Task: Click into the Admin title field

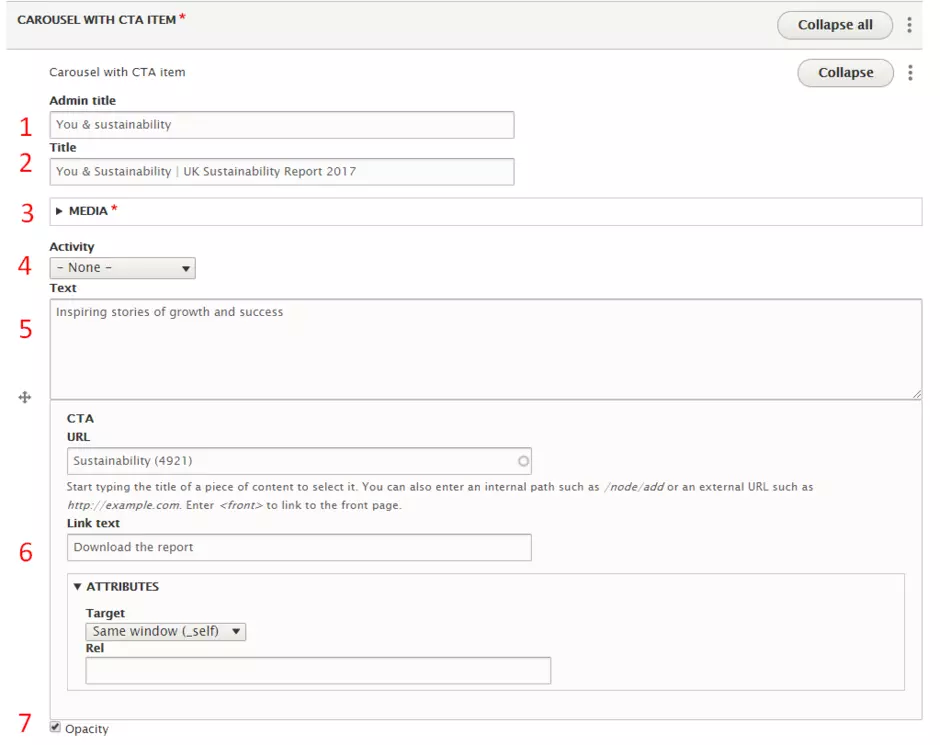Action: coord(281,125)
